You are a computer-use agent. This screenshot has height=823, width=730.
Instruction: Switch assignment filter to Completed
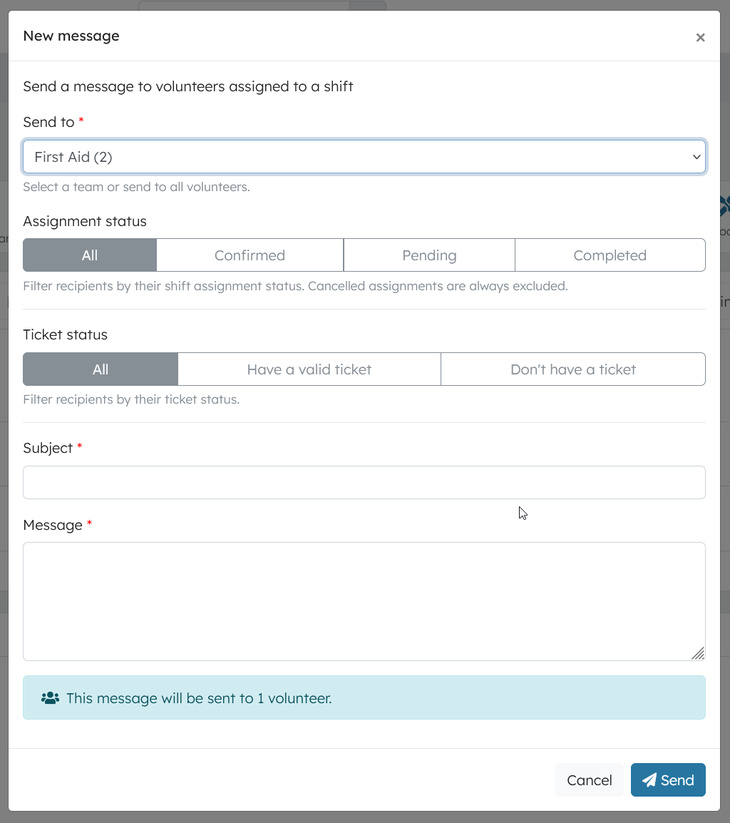tap(610, 255)
